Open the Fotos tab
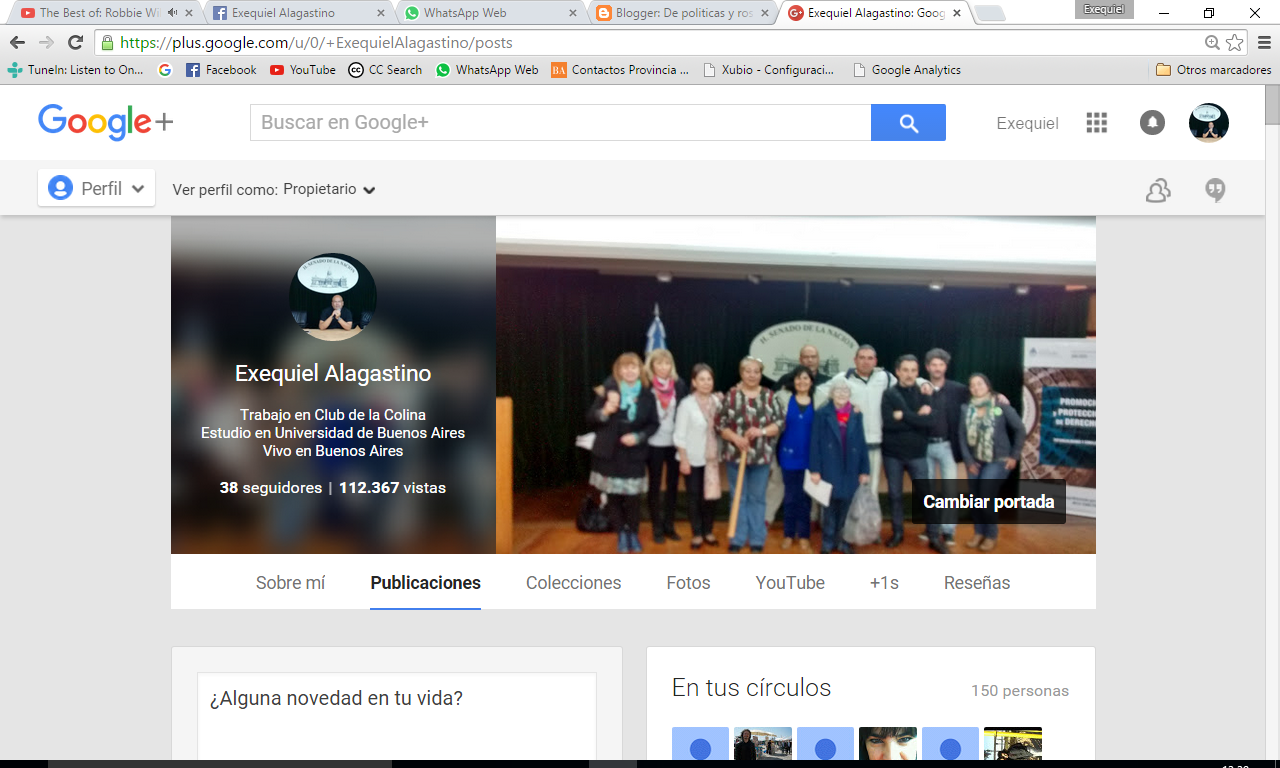 click(x=688, y=583)
